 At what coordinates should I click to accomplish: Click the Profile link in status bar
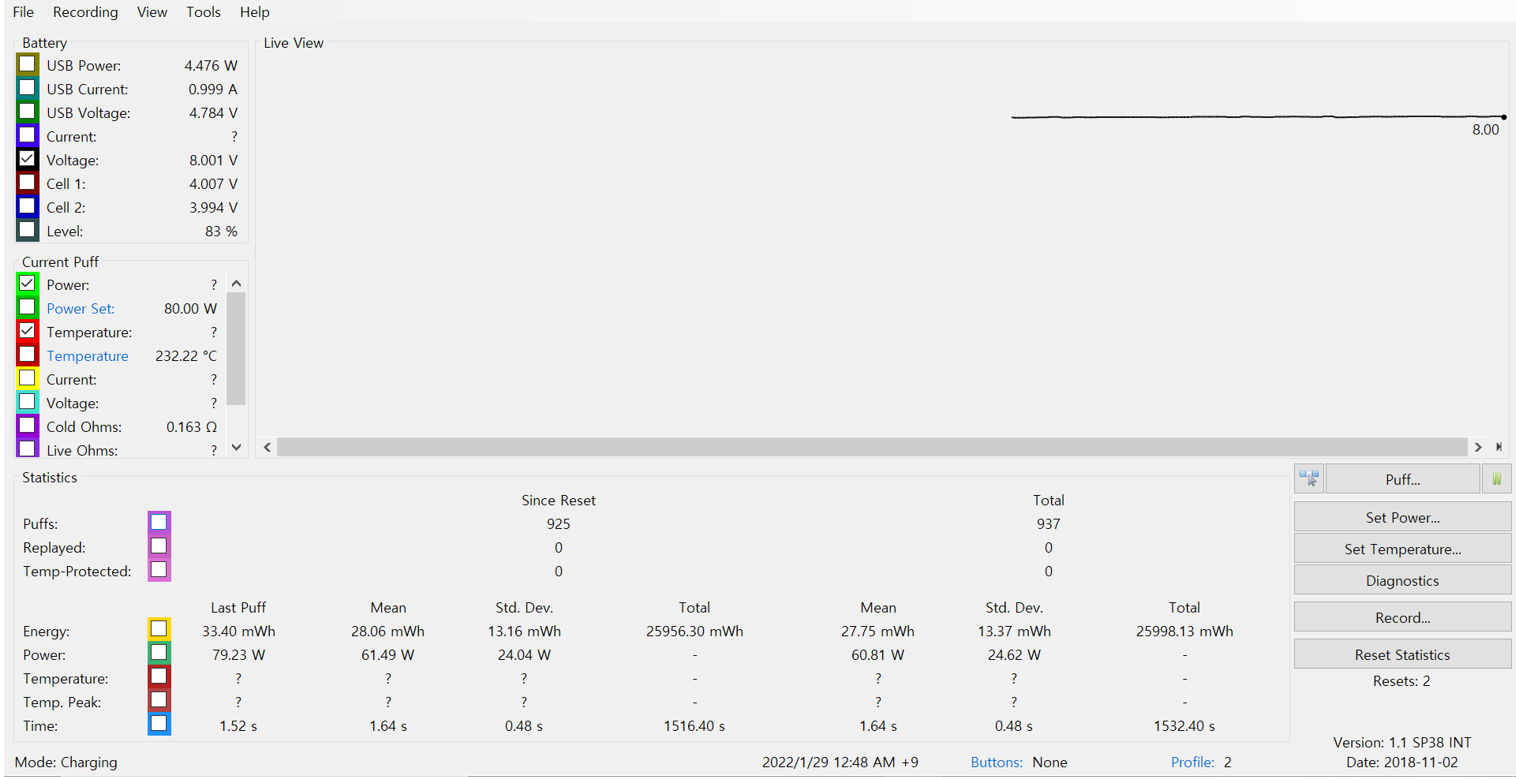click(x=1192, y=762)
